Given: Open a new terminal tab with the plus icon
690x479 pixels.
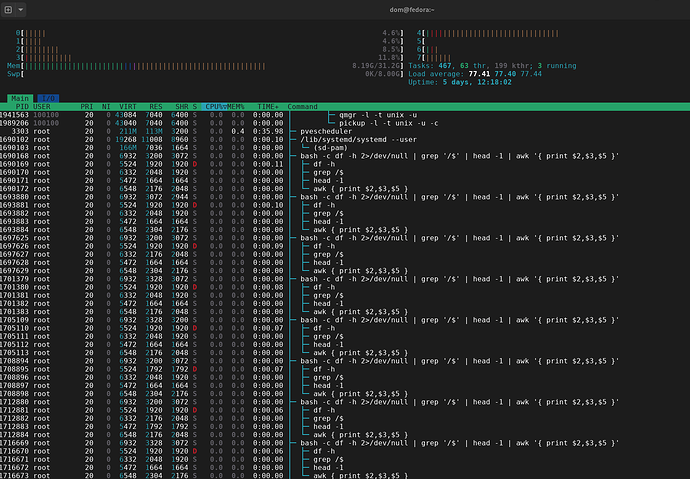Looking at the screenshot, I should 8,10.
